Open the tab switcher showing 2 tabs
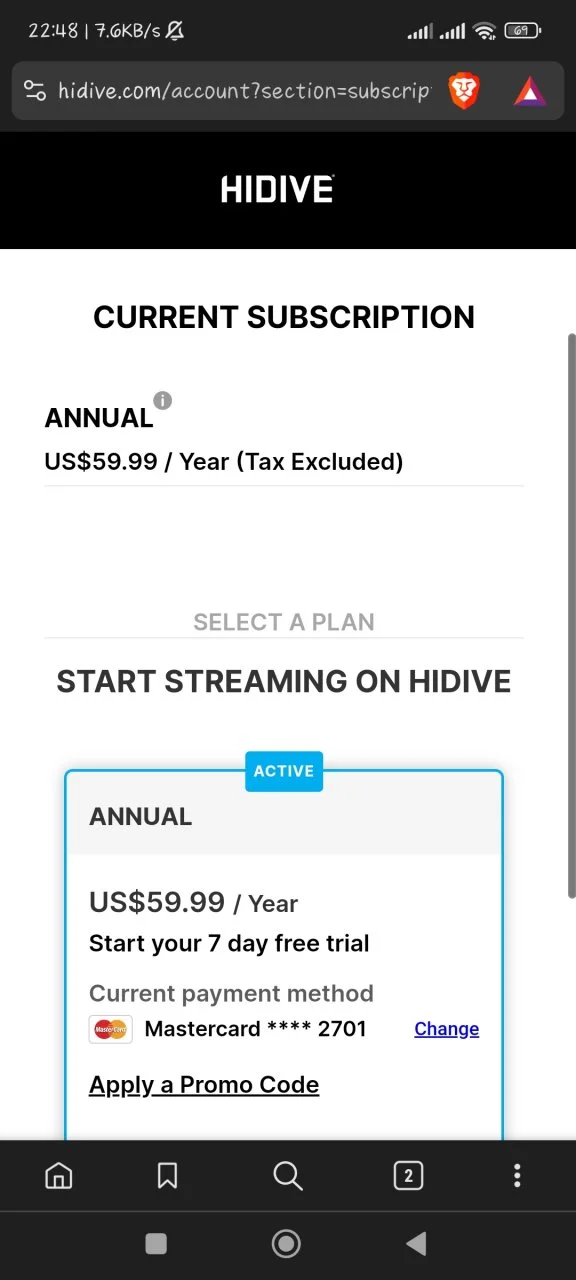Viewport: 576px width, 1280px height. [x=408, y=1176]
